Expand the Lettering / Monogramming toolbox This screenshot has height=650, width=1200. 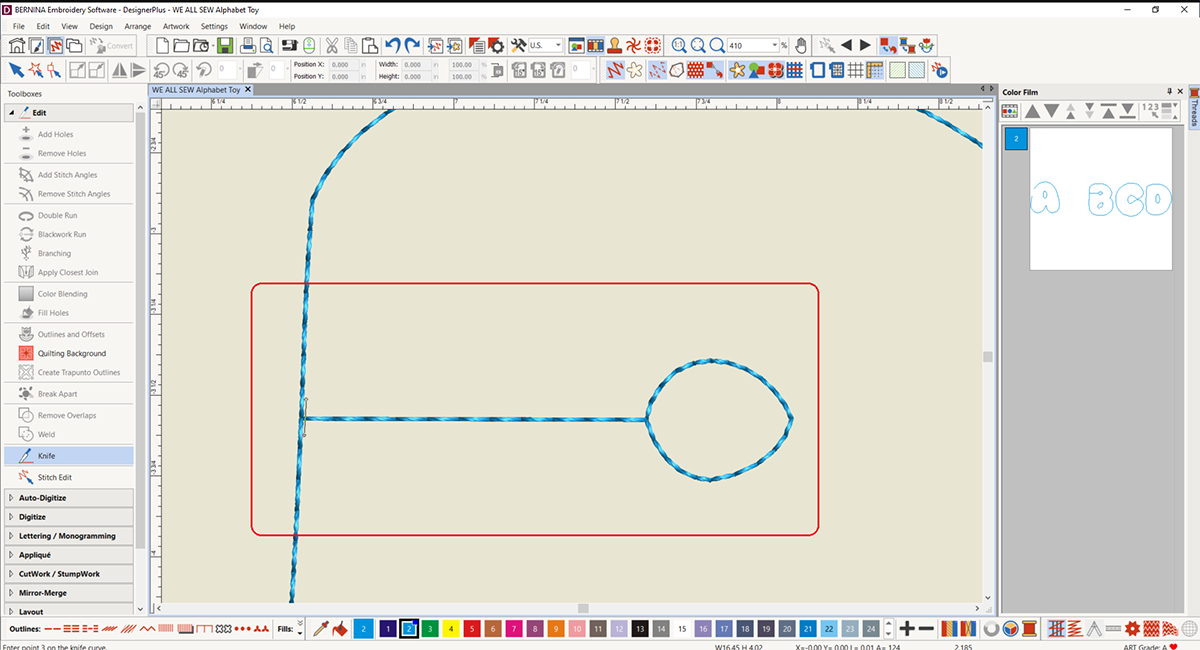click(x=68, y=535)
